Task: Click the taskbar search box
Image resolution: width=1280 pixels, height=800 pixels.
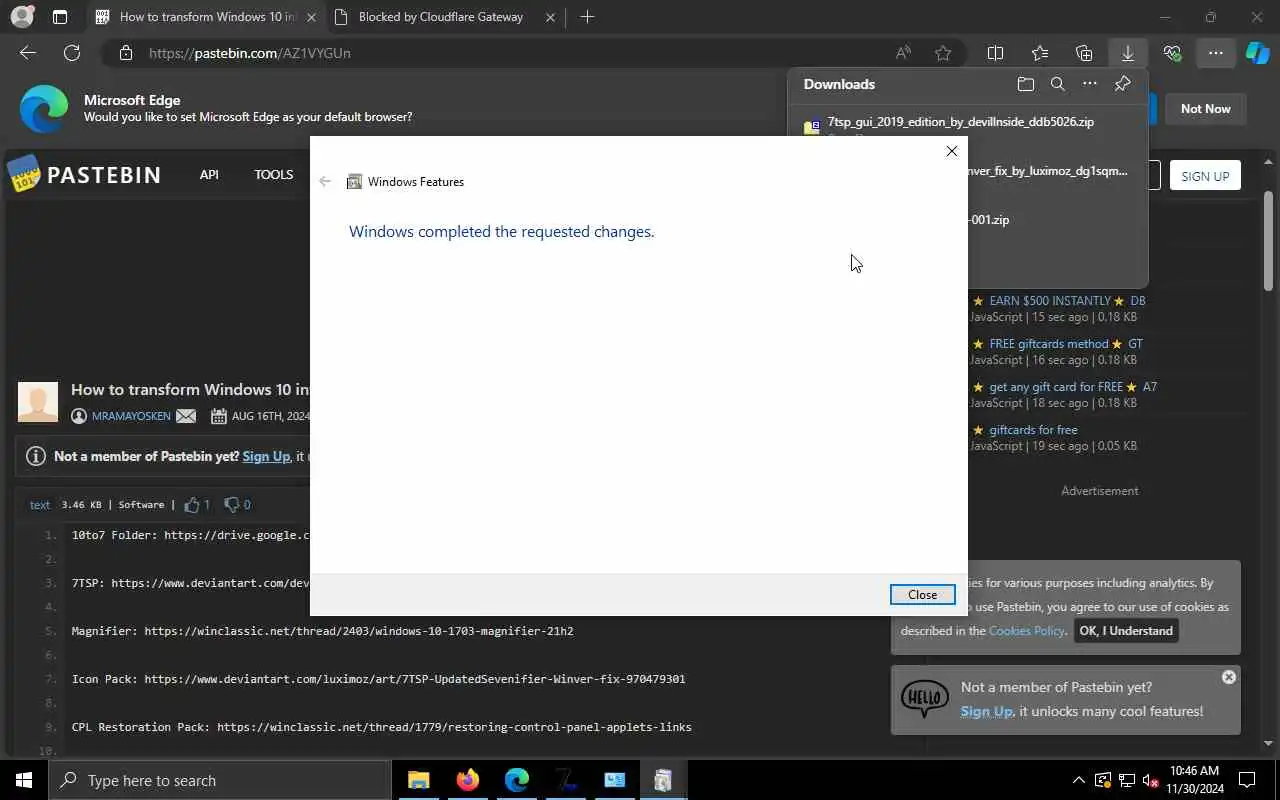Action: coord(220,780)
